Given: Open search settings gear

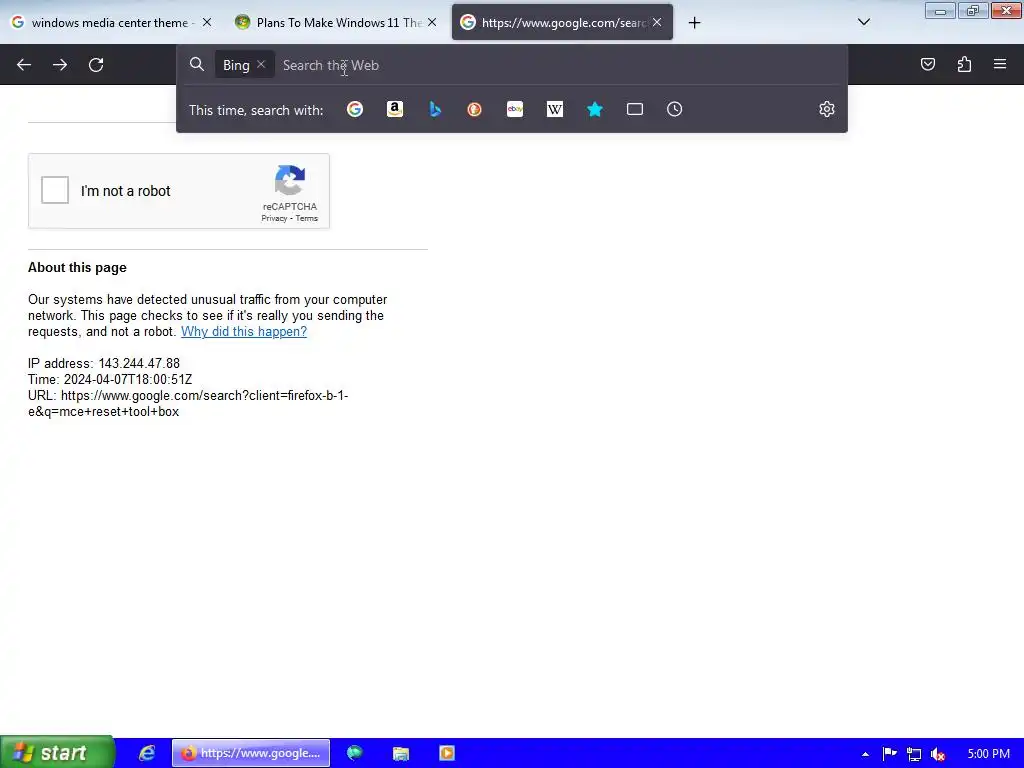Looking at the screenshot, I should coord(827,109).
